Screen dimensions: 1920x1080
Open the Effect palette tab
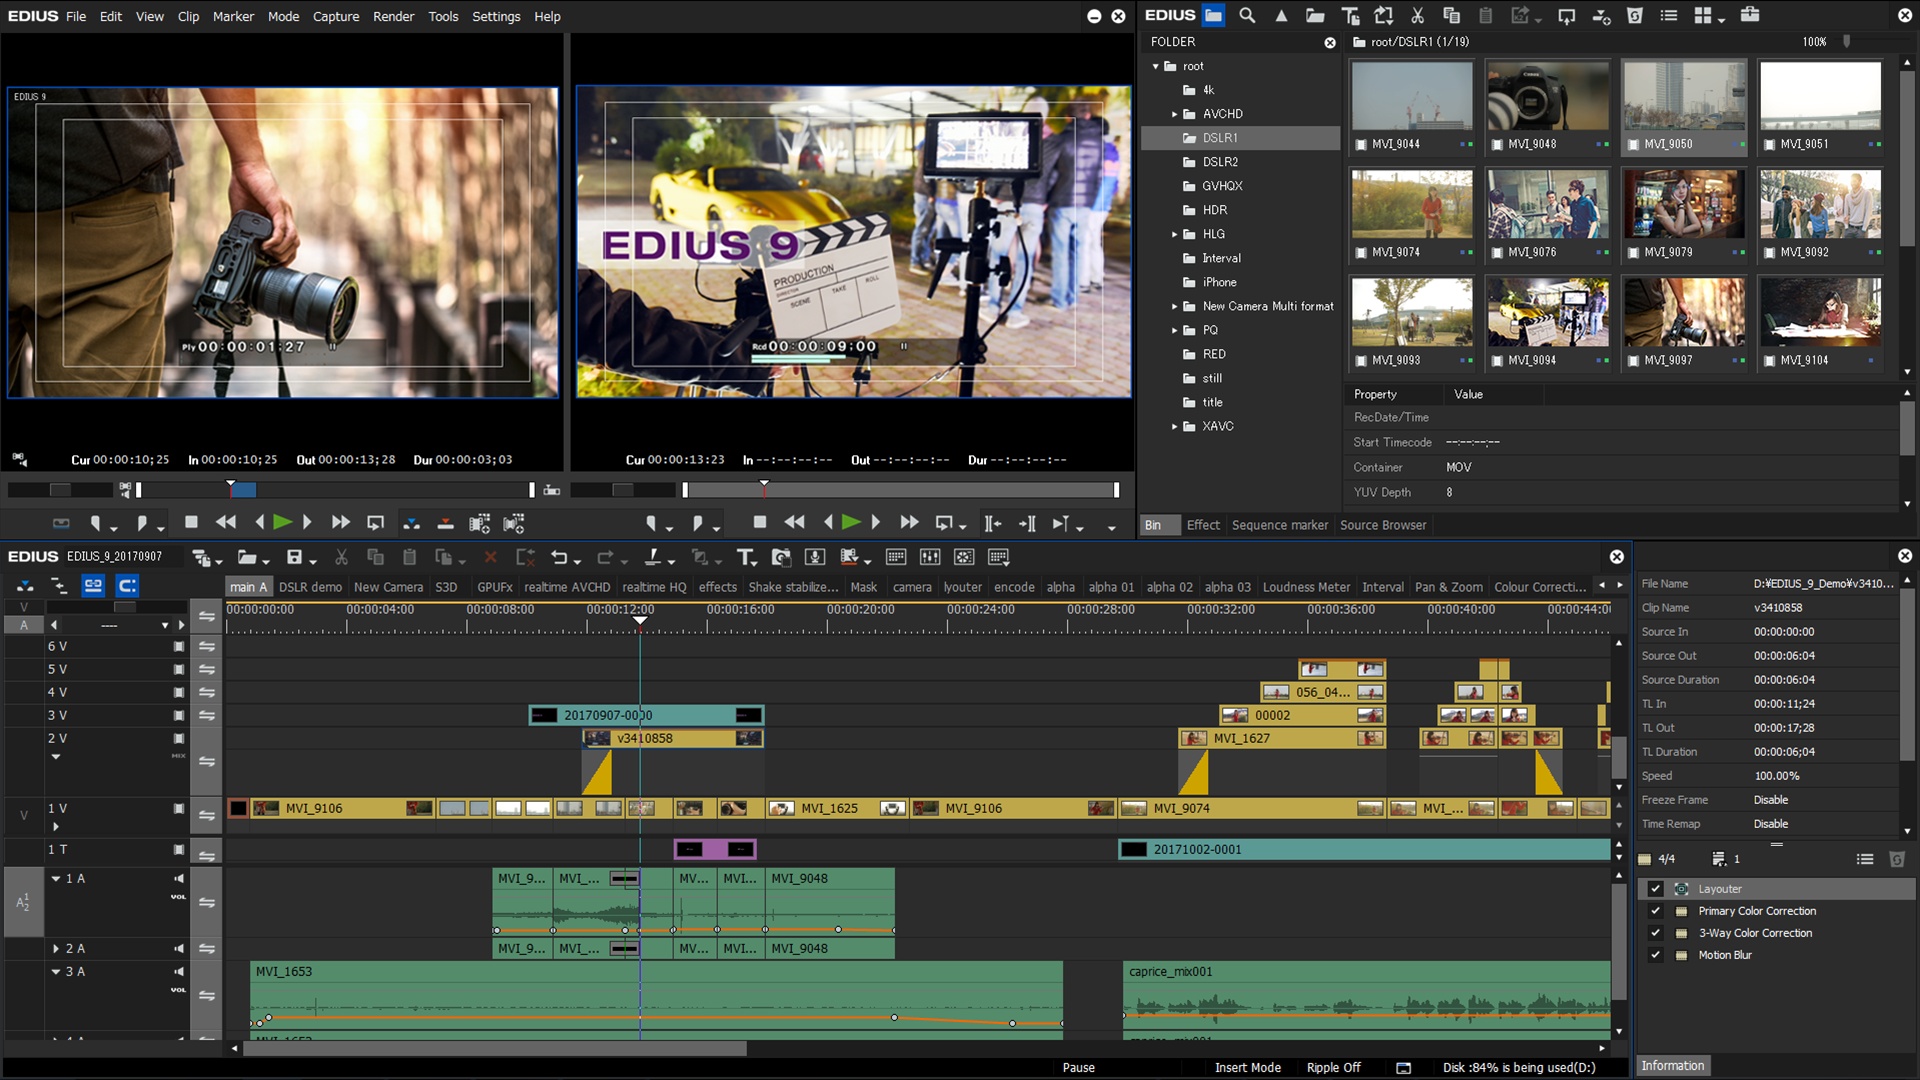point(1202,525)
